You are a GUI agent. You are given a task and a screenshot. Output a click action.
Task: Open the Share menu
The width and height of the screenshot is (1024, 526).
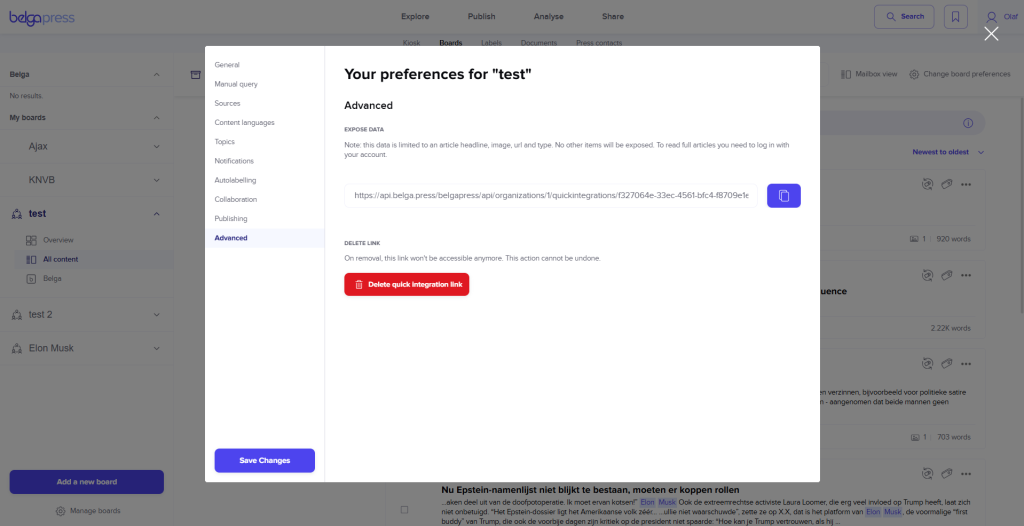pos(613,16)
